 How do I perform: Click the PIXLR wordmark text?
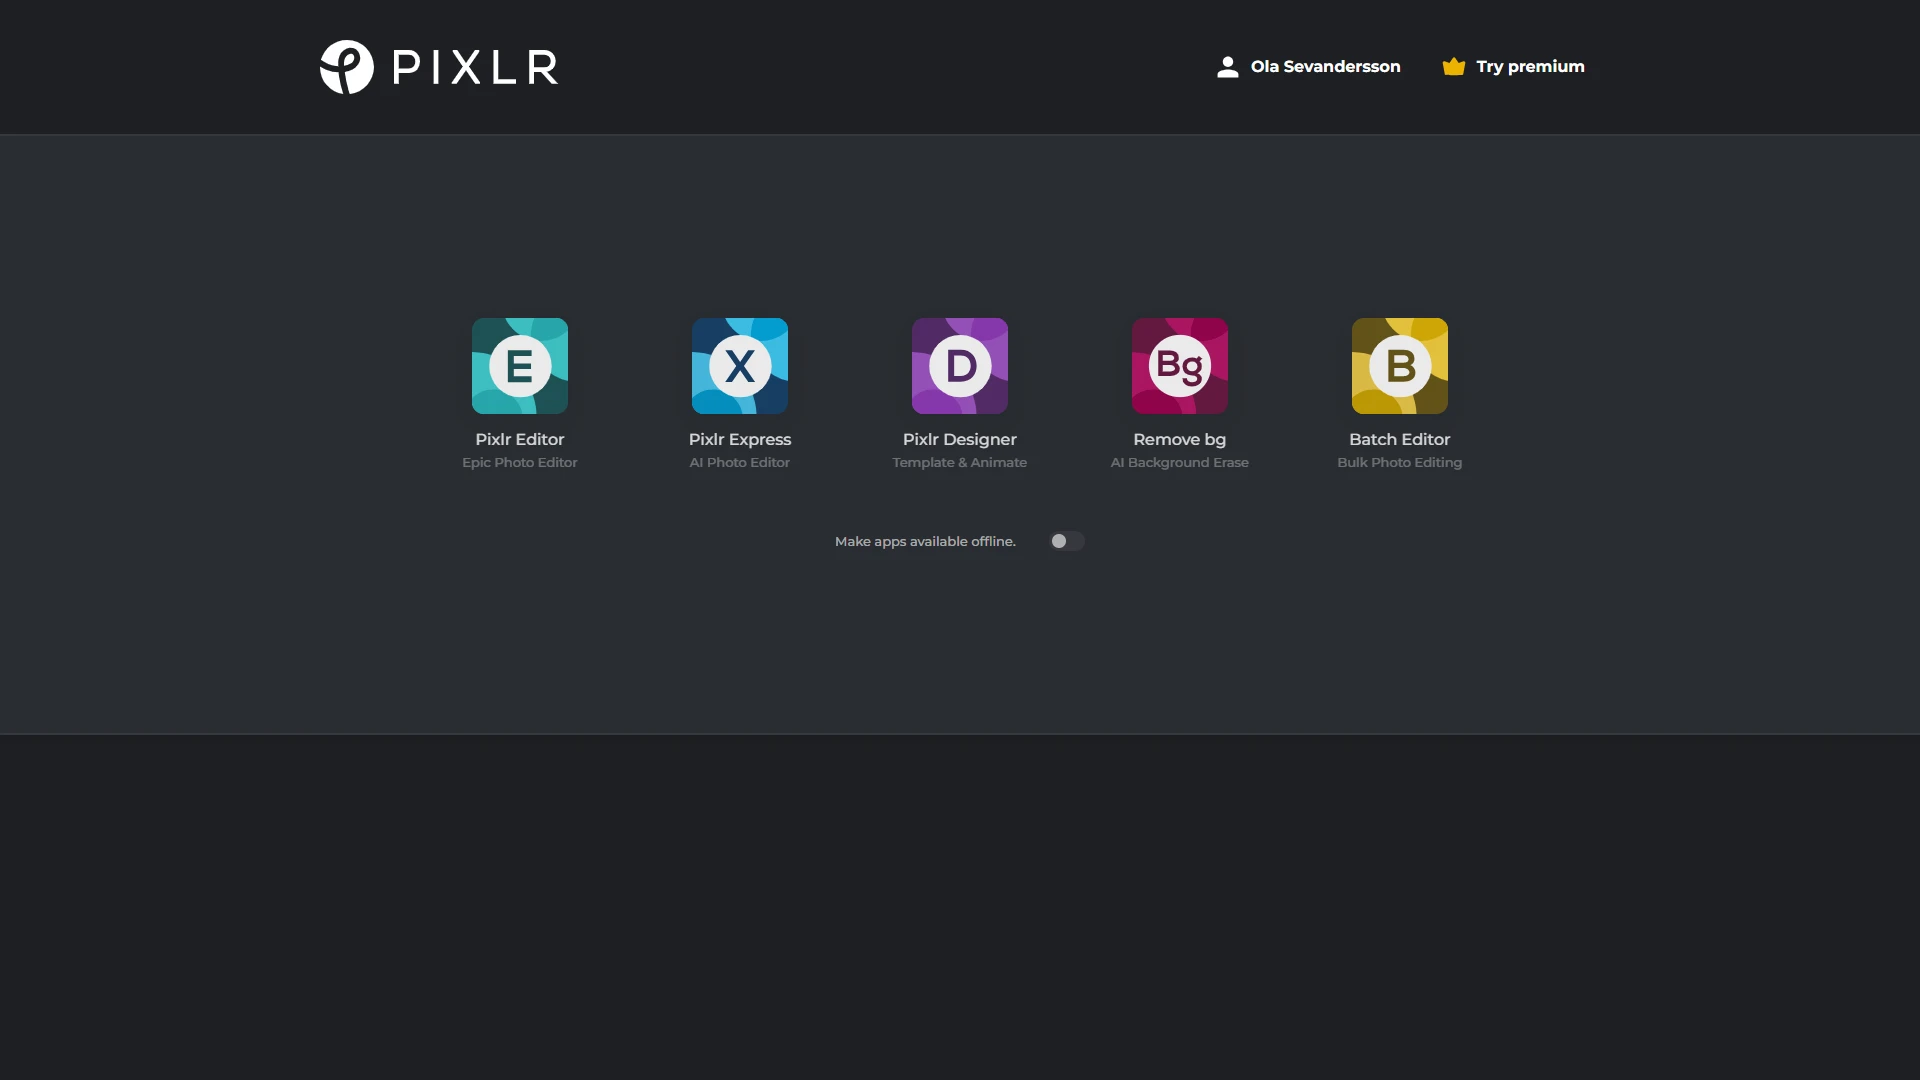(476, 67)
